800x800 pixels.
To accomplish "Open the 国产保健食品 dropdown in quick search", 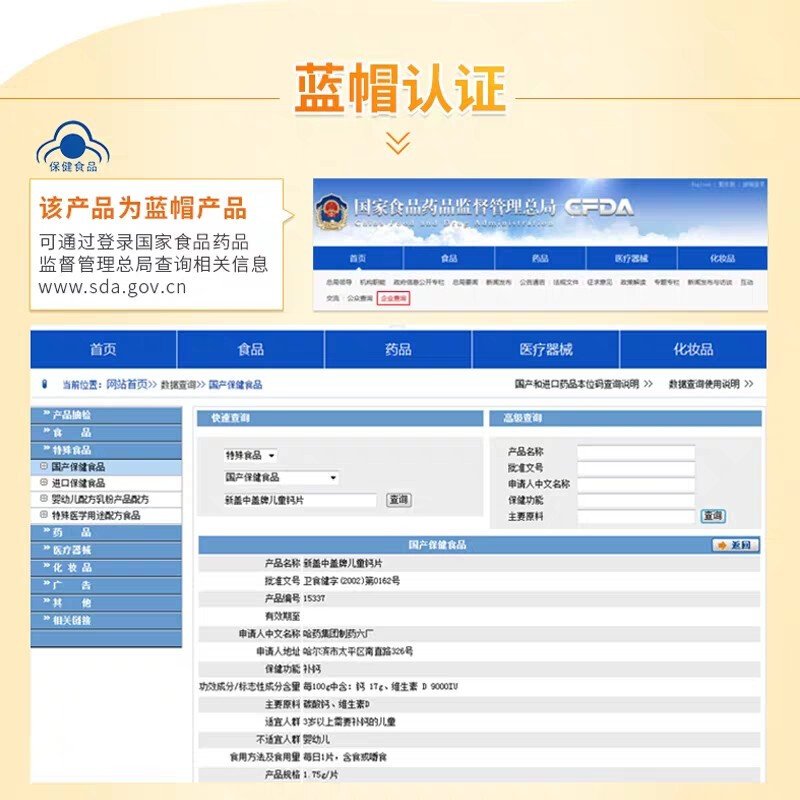I will pos(281,478).
